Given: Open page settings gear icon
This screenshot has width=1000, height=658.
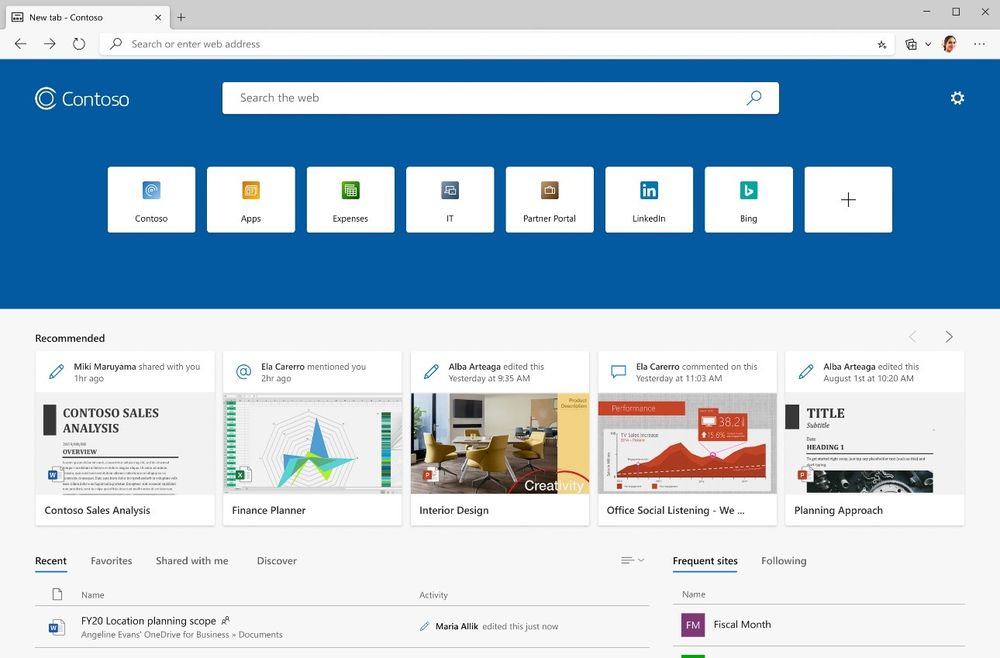Looking at the screenshot, I should click(x=957, y=98).
